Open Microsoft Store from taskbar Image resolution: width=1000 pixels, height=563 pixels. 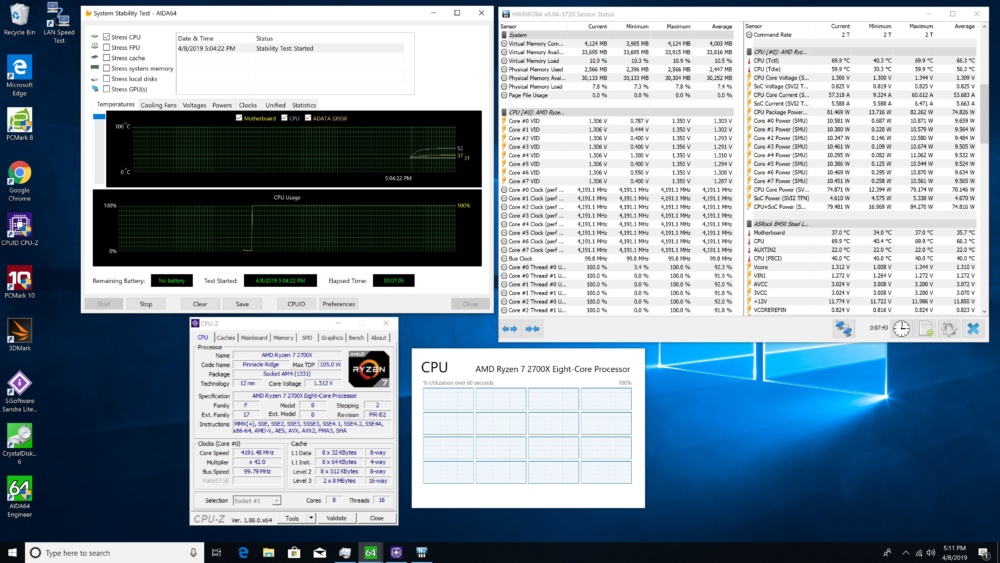pyautogui.click(x=294, y=553)
